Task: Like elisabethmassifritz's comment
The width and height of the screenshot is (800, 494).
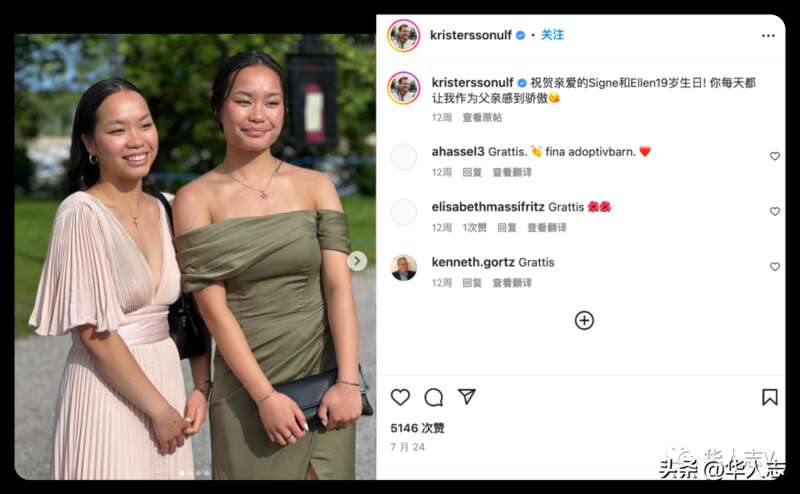Action: (x=774, y=211)
